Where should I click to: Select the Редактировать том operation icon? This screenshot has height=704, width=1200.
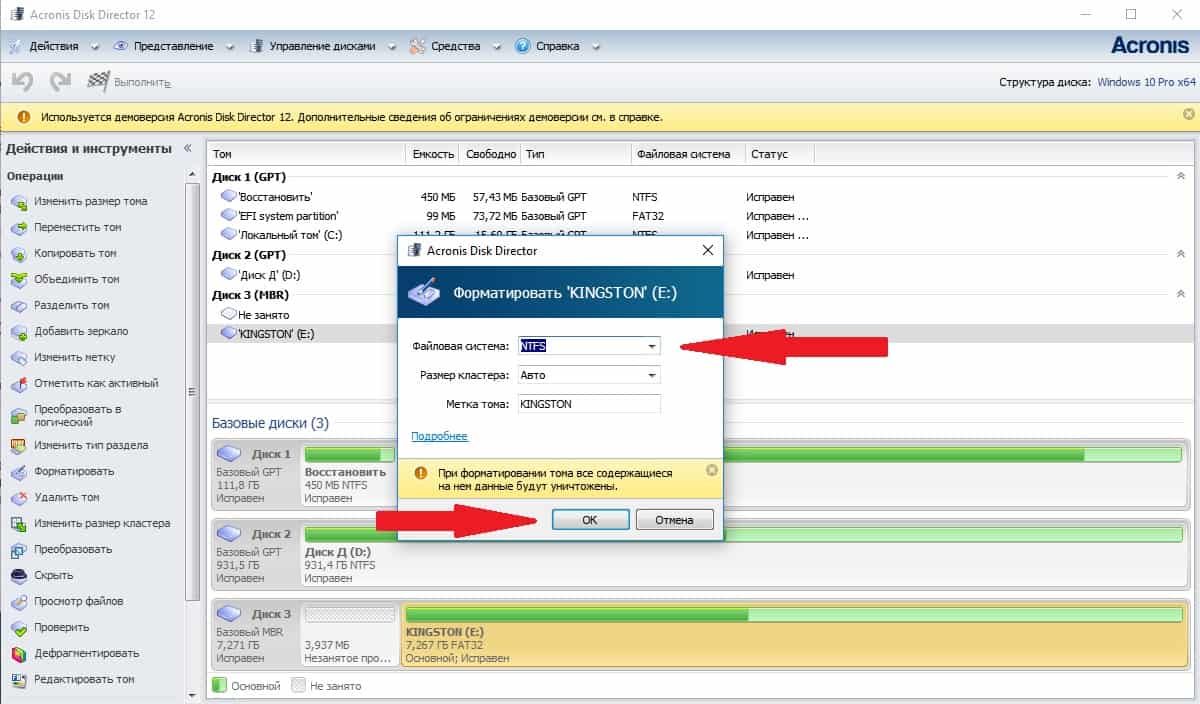(18, 680)
